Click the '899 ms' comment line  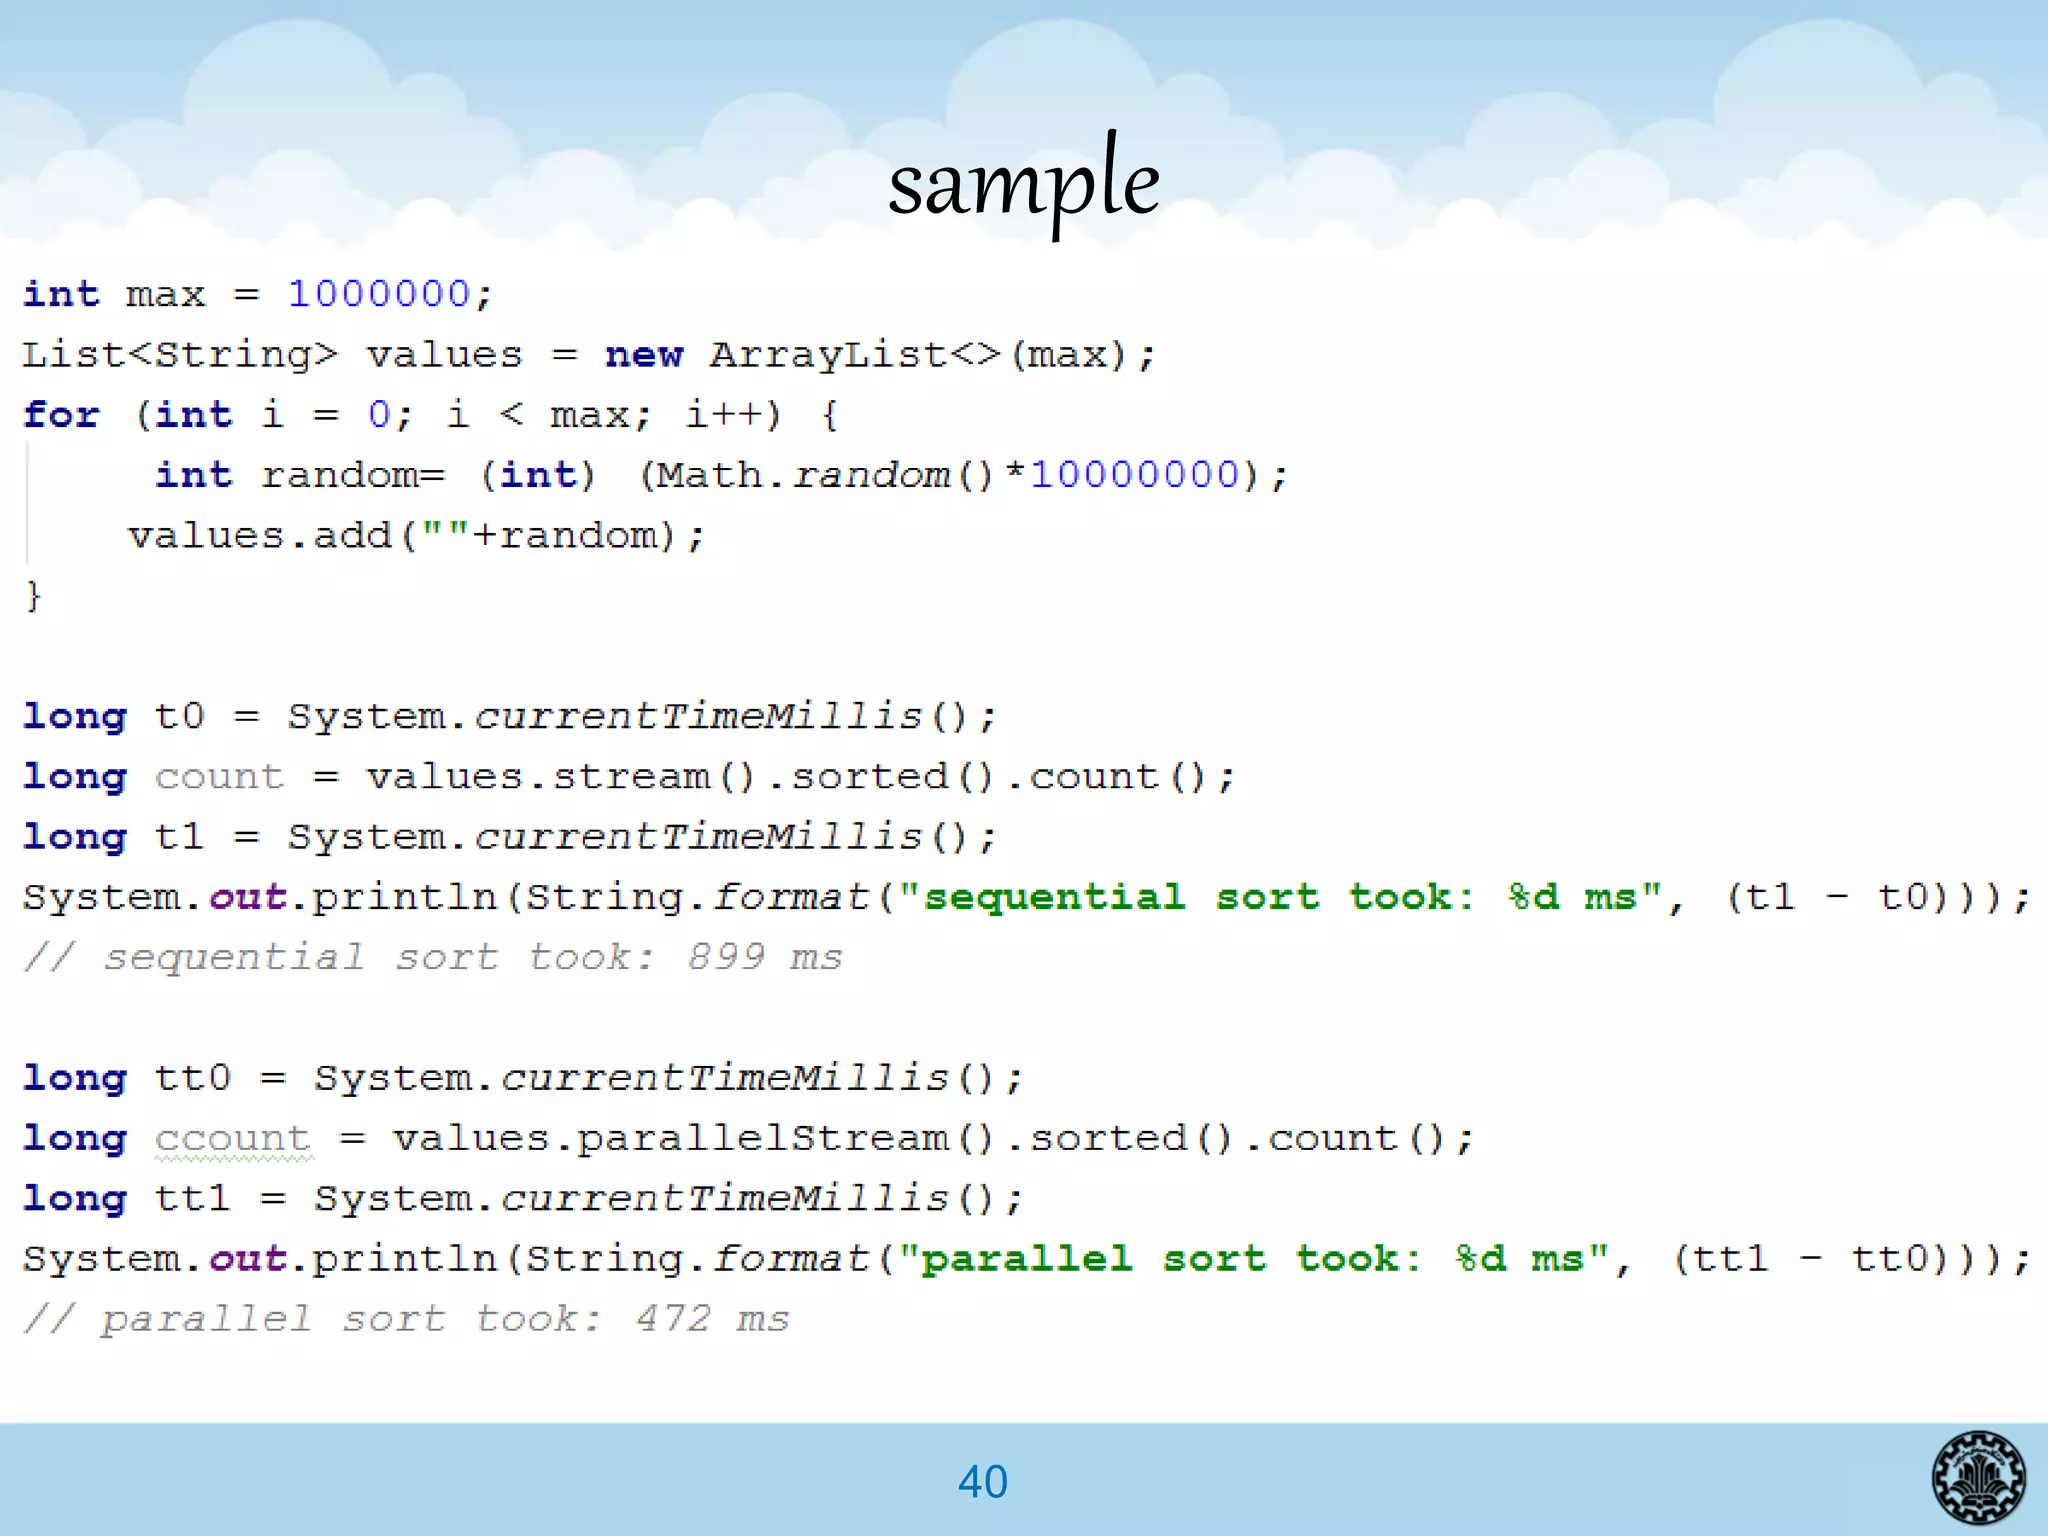point(432,958)
